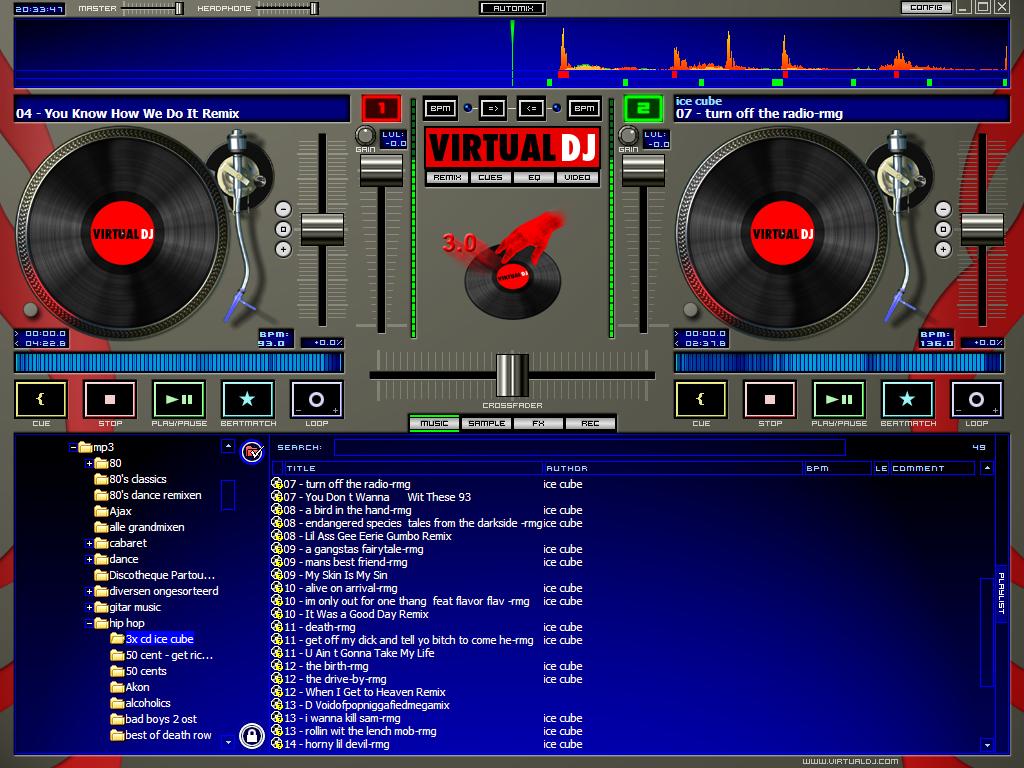The image size is (1024, 768).
Task: Click the right deck Beatmatch star button
Action: click(908, 399)
